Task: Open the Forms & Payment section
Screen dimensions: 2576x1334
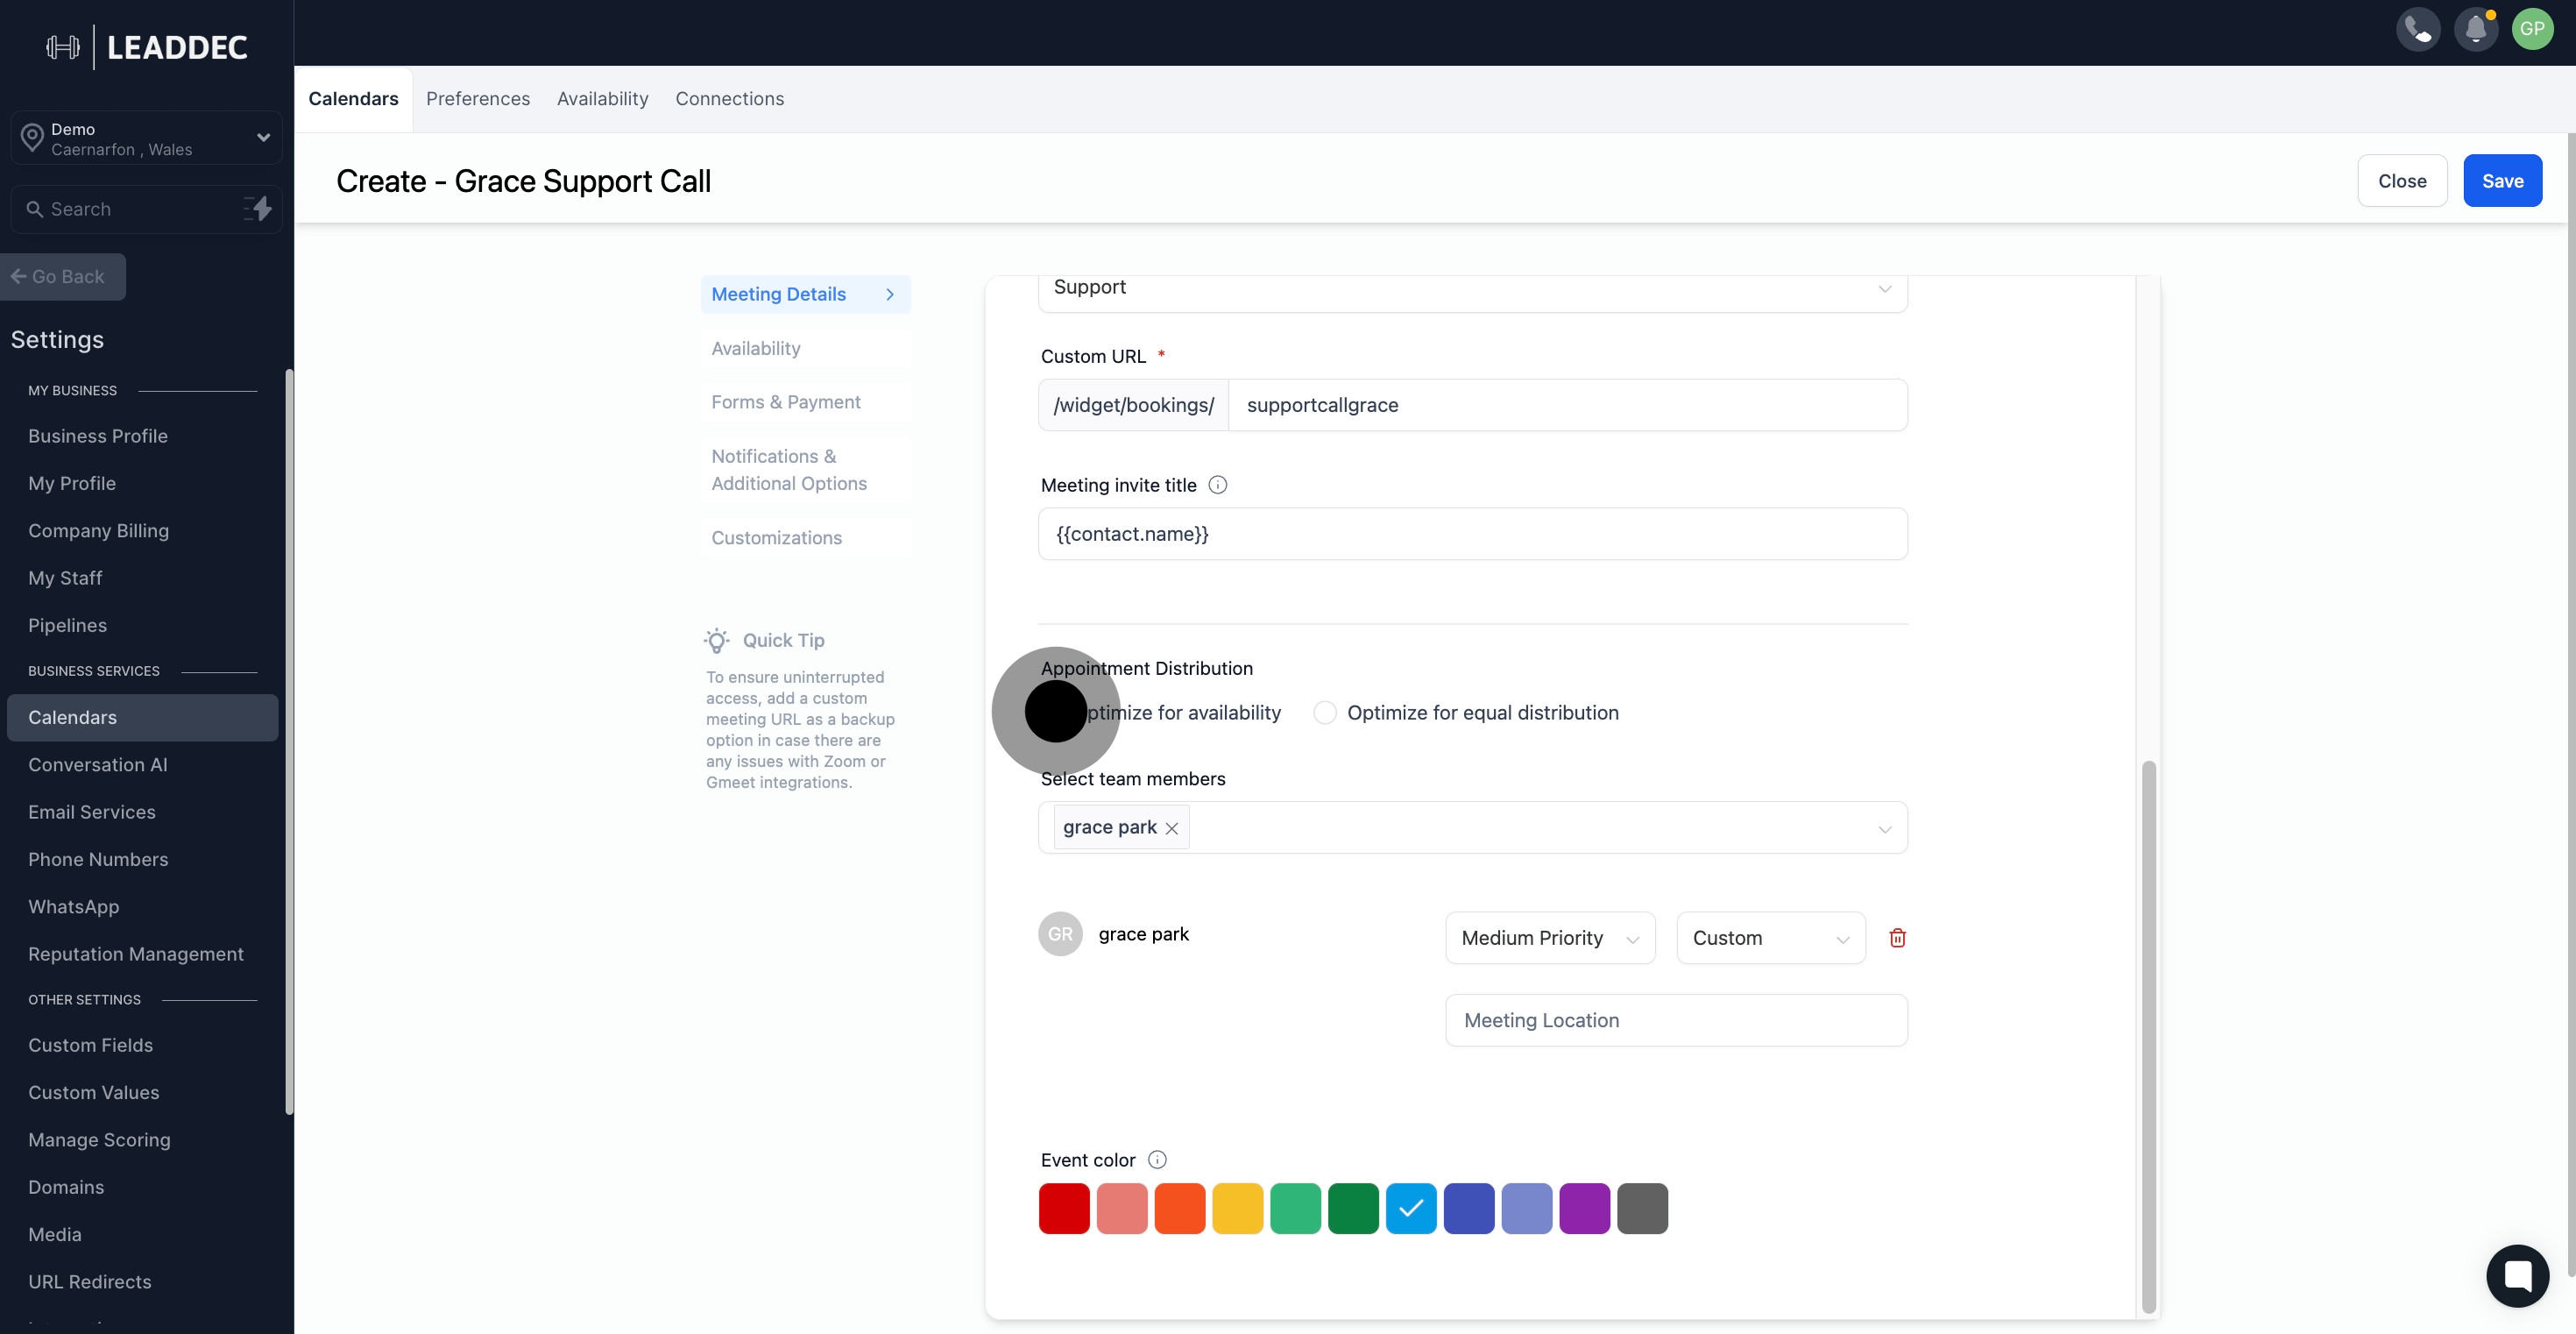Action: point(805,402)
